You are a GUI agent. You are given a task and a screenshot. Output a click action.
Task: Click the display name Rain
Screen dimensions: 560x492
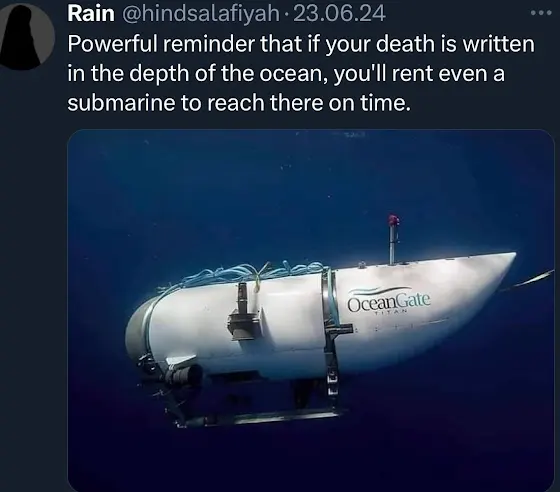[x=91, y=14]
